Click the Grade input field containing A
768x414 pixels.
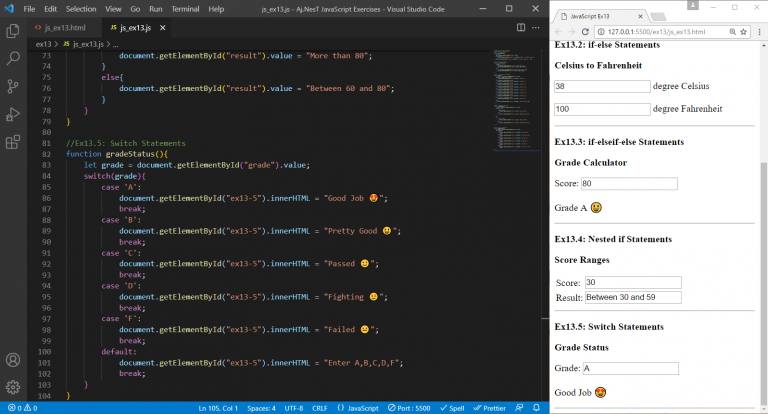[630, 368]
